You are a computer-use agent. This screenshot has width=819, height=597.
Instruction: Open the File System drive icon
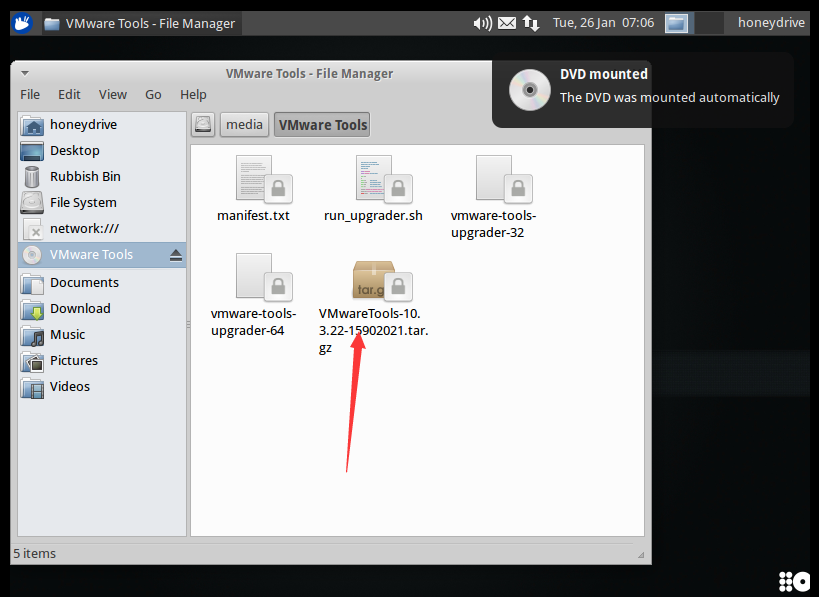coord(32,203)
